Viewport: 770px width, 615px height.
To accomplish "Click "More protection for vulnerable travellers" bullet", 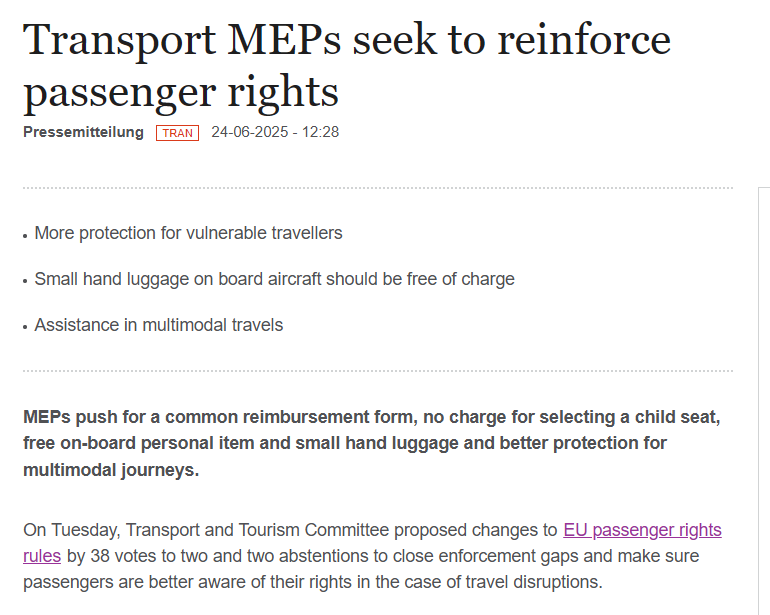I will click(188, 233).
